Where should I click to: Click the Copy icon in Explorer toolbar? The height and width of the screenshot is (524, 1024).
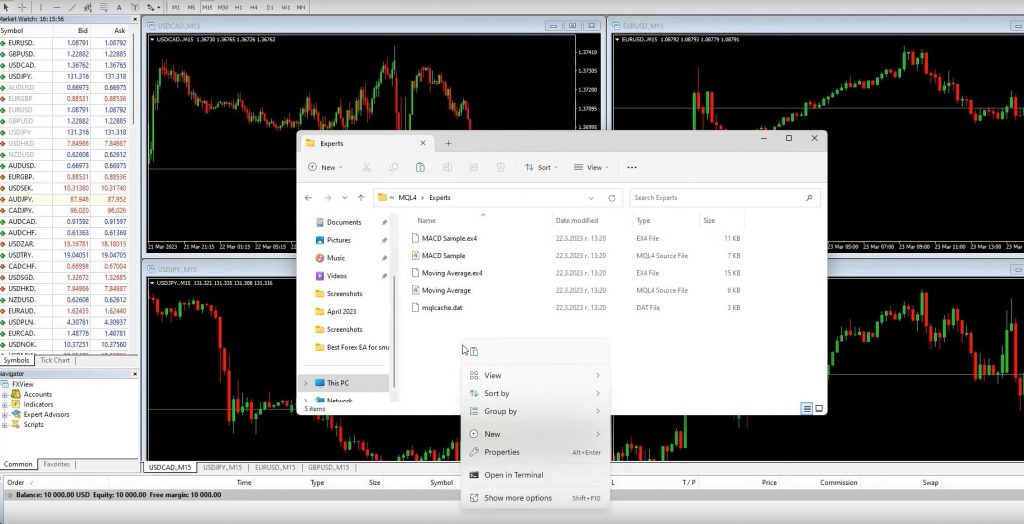tap(393, 167)
